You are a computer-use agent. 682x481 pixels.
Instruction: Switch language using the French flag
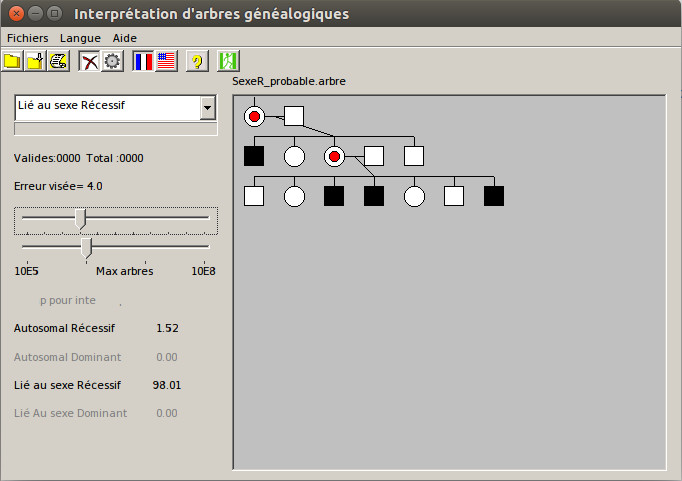[143, 61]
